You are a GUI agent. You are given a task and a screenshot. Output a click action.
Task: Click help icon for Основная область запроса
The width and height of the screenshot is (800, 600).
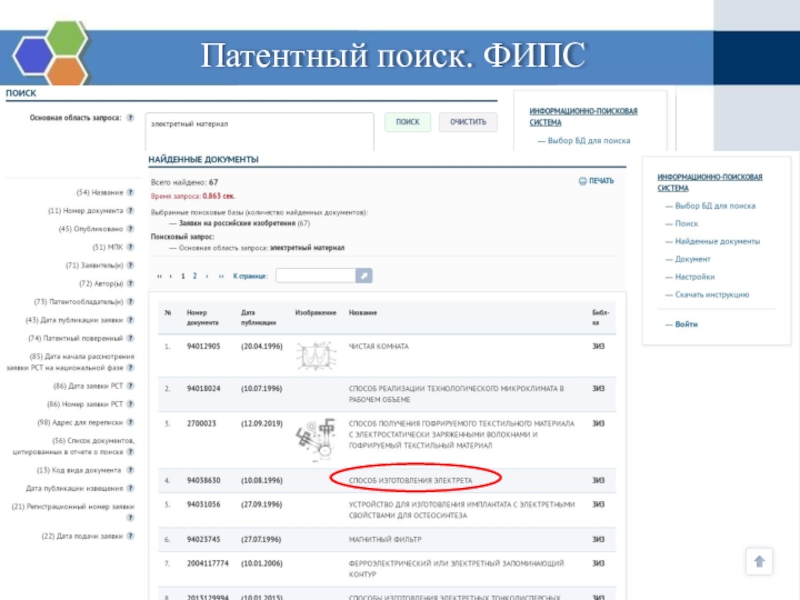tap(130, 117)
